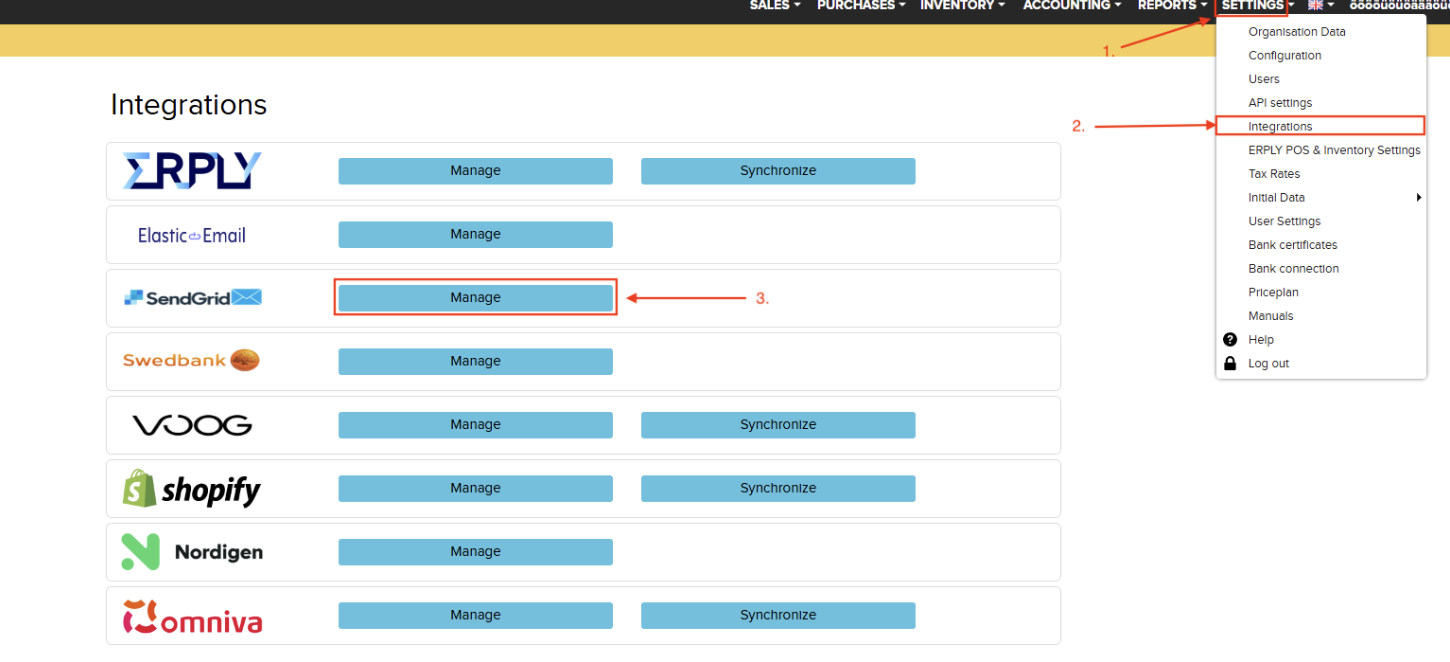Click the Shopify bag logo
The width and height of the screenshot is (1450, 662).
[x=140, y=489]
